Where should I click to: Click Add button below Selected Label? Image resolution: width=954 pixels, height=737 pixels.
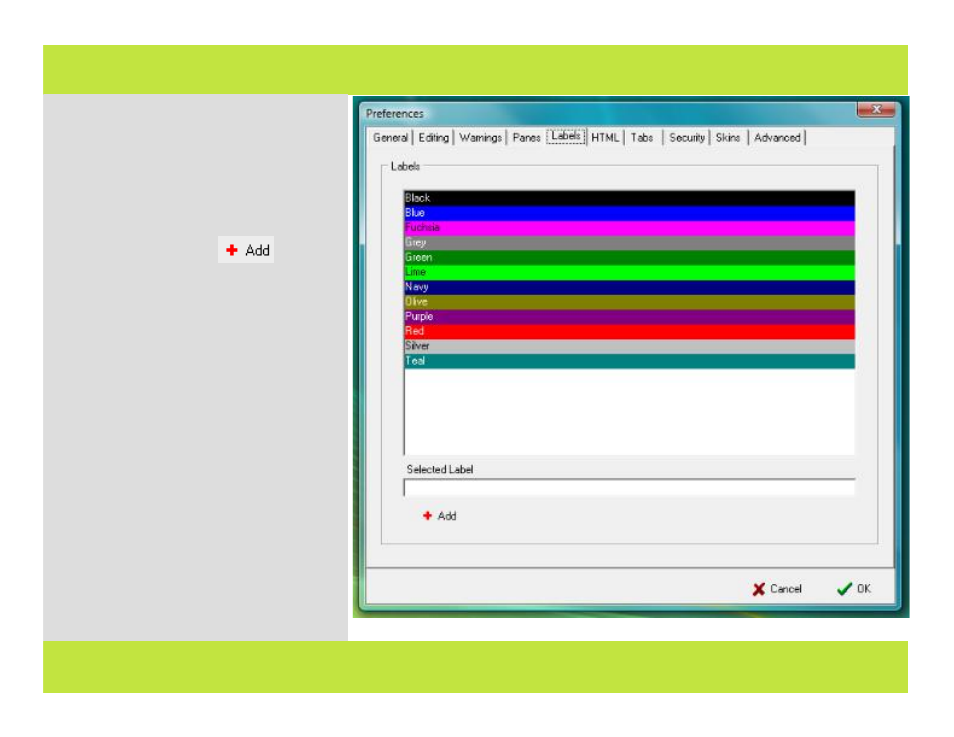(x=439, y=516)
